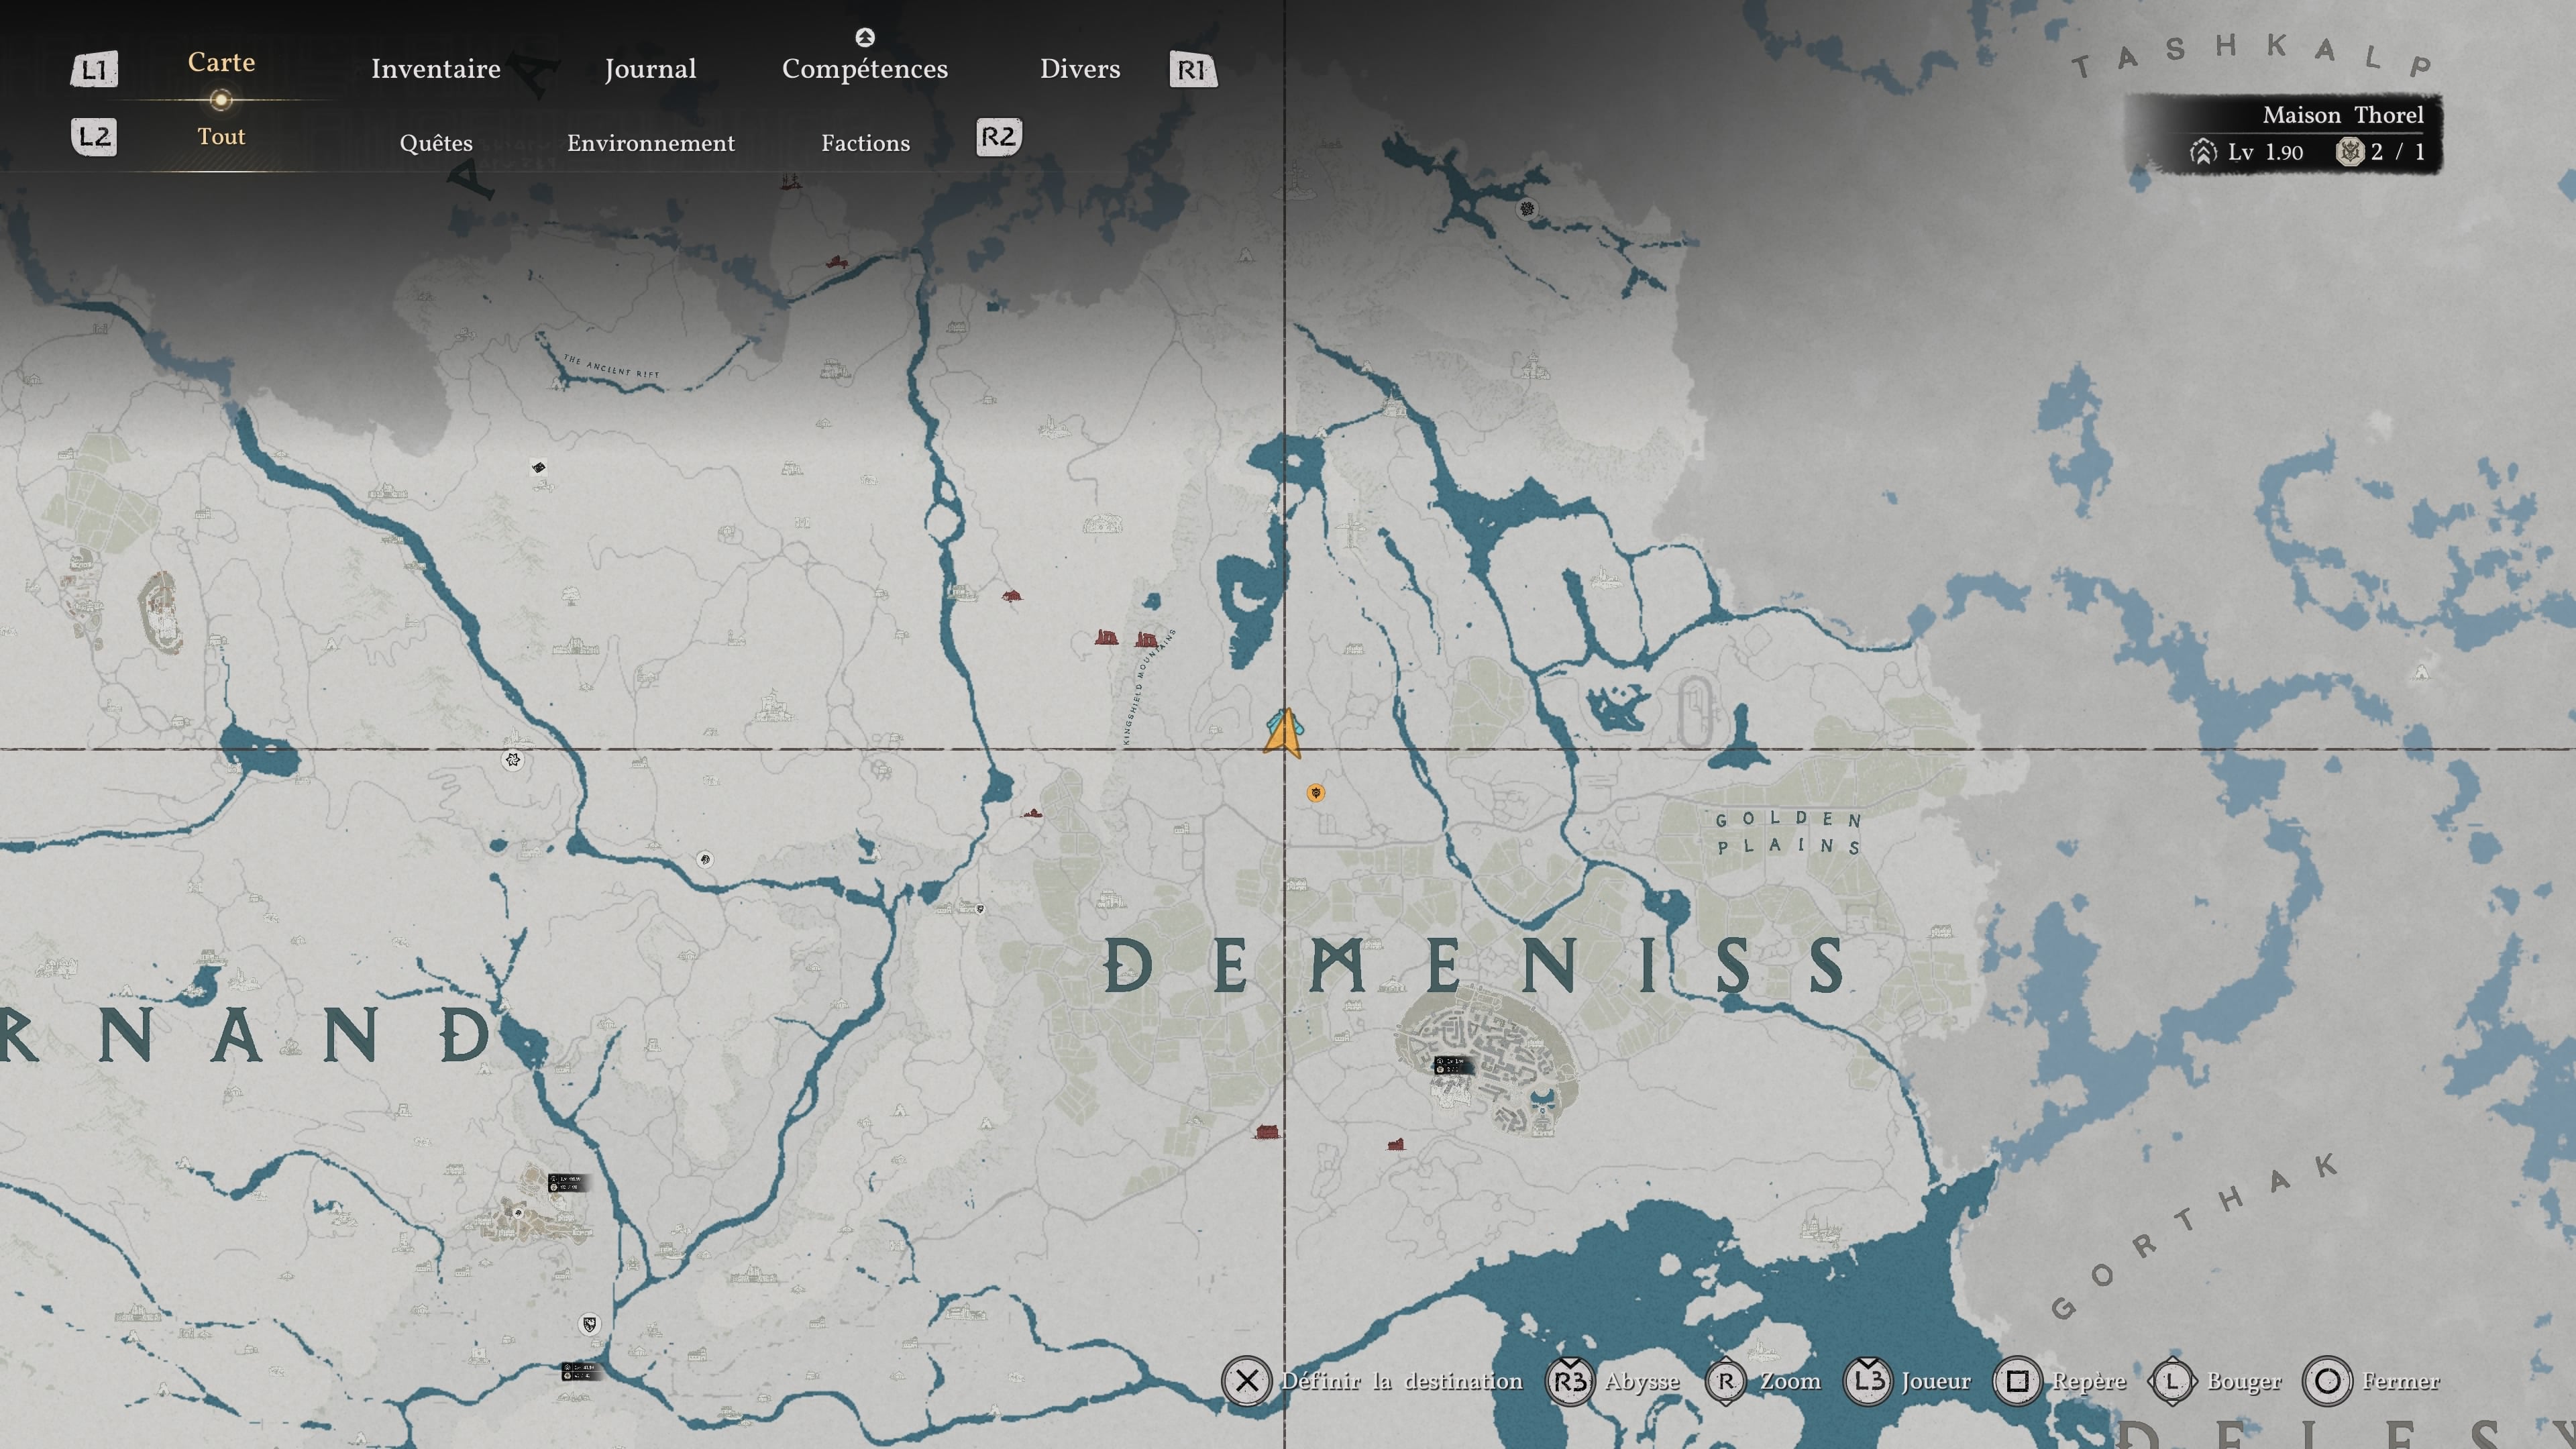The image size is (2576, 1449).
Task: Select the Tout map filter
Action: (221, 136)
